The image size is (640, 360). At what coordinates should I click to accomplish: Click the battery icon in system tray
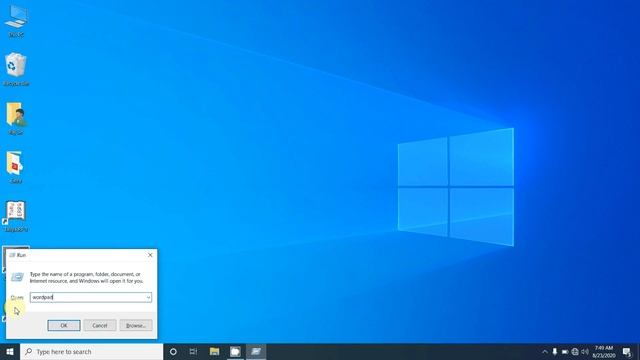pyautogui.click(x=565, y=351)
